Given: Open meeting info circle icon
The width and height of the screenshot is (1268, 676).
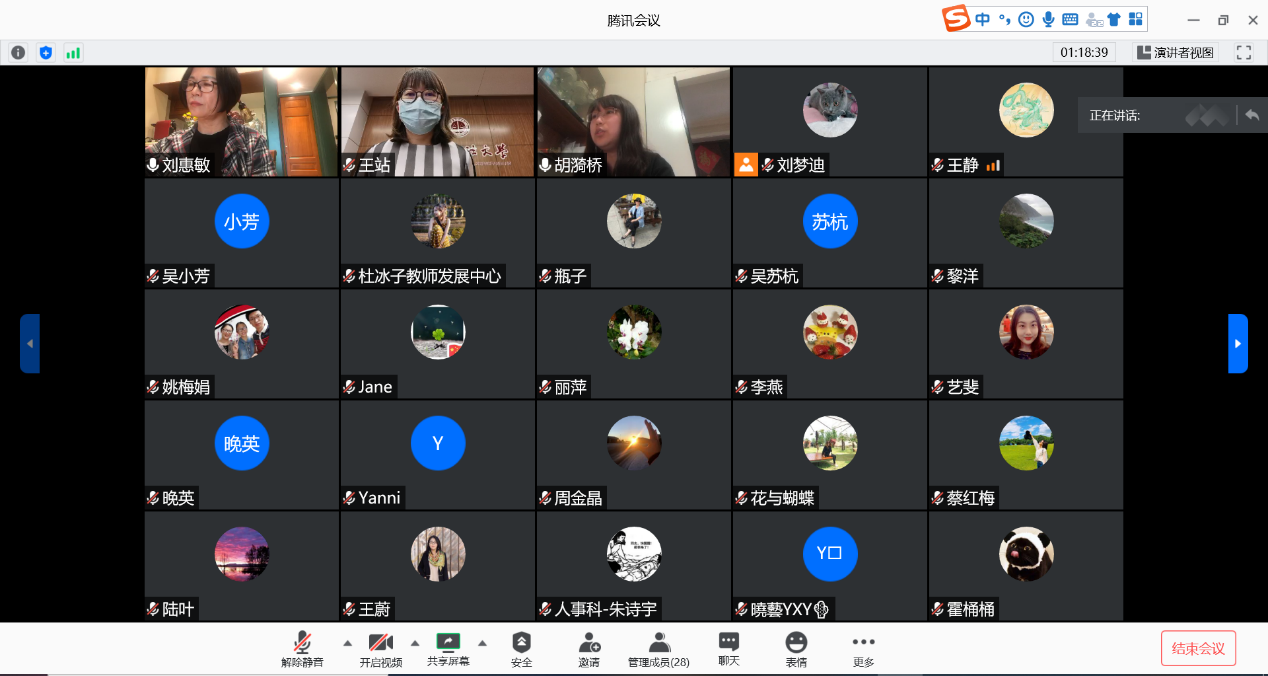Looking at the screenshot, I should click(x=18, y=52).
